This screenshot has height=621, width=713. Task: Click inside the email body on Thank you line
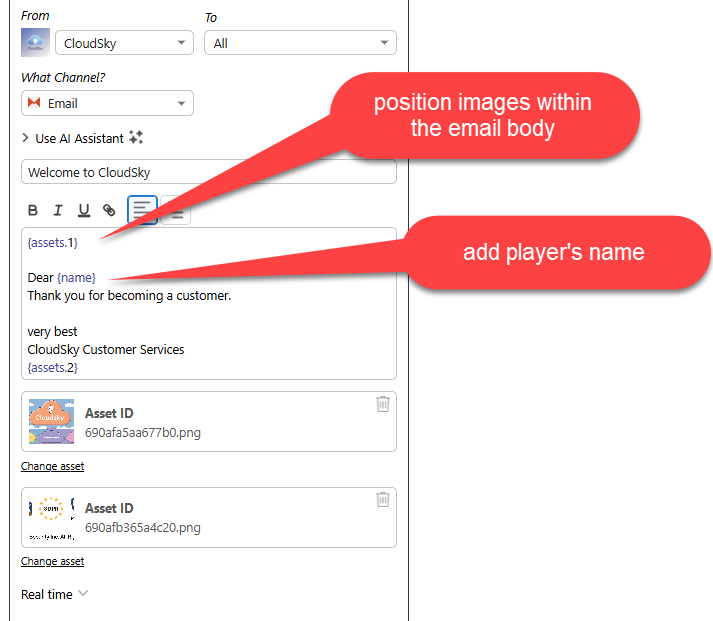coord(130,296)
